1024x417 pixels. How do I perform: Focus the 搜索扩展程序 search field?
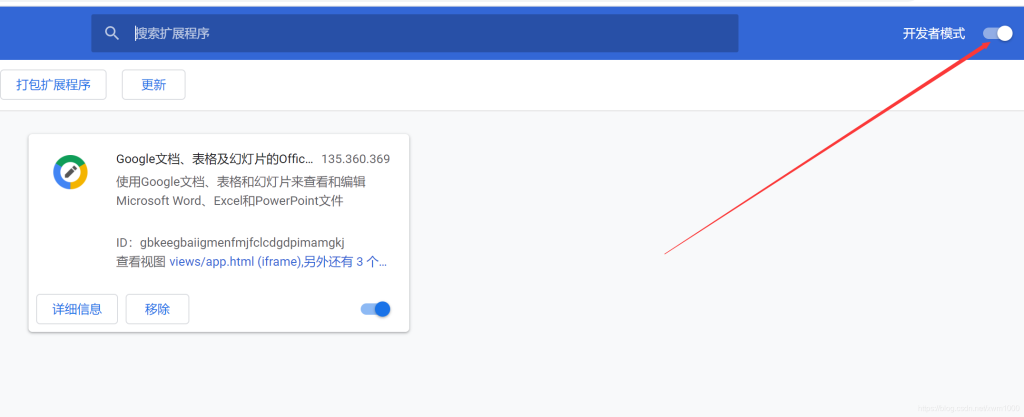tap(415, 33)
